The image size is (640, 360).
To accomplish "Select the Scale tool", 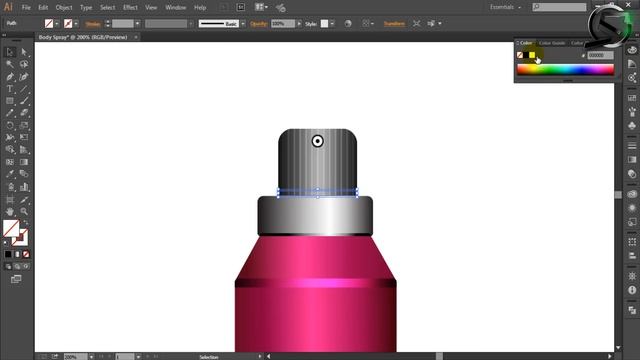I will [24, 125].
